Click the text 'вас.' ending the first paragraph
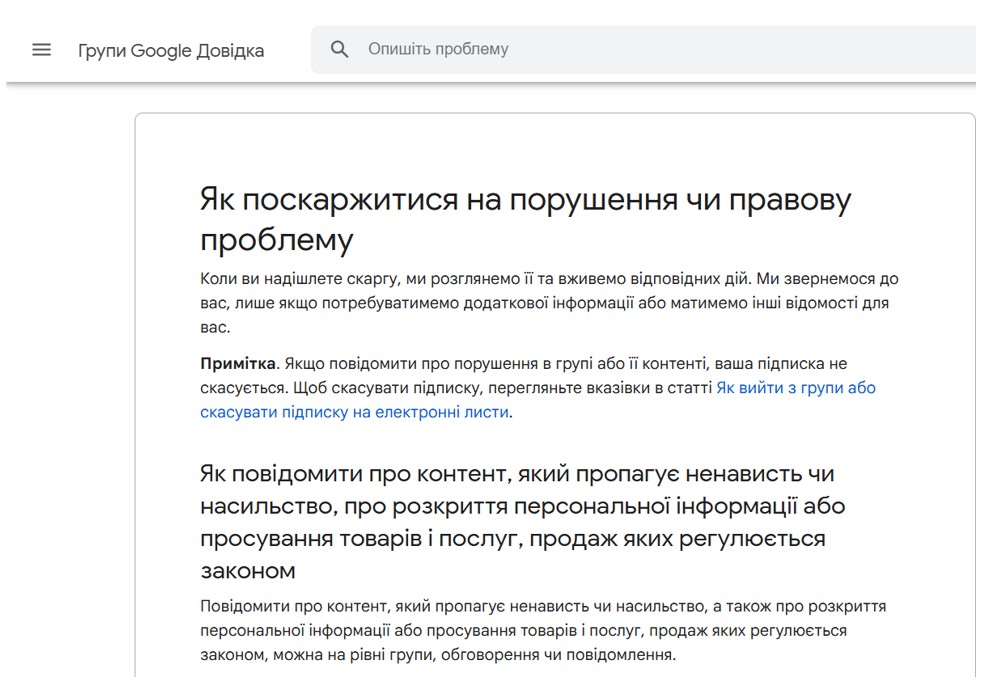1005x682 pixels. (x=215, y=327)
